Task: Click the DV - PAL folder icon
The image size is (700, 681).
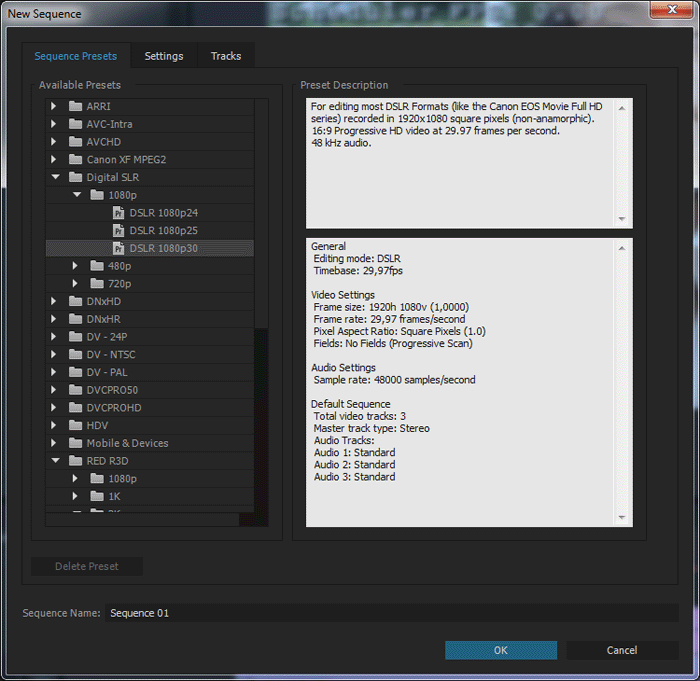Action: click(75, 372)
